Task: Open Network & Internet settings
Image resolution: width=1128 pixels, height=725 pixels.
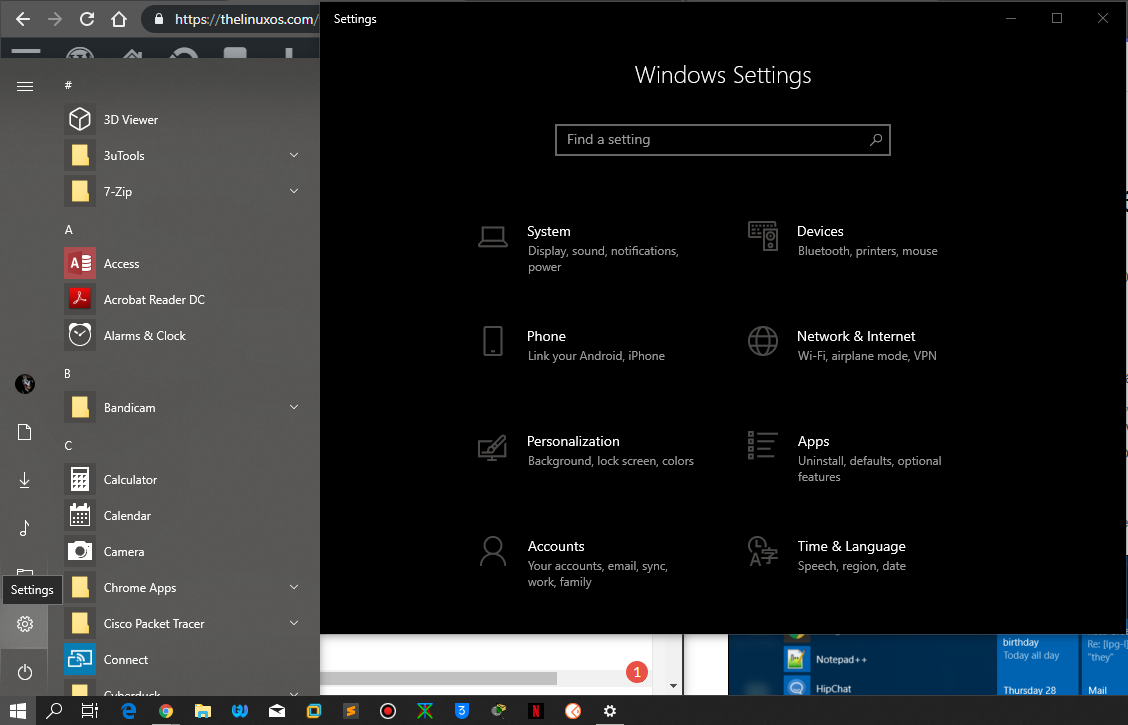Action: pos(855,337)
